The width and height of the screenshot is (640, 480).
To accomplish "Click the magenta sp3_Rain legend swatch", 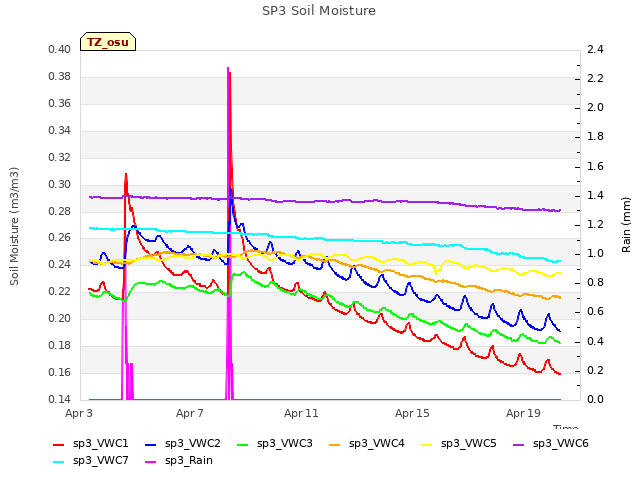I will pos(151,462).
